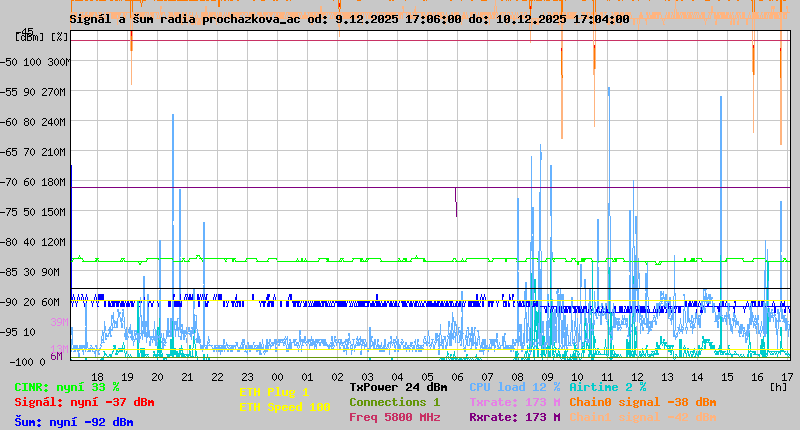The width and height of the screenshot is (800, 430).
Task: Click the 'Rxrate: 173 M' legend label
Action: 515,417
